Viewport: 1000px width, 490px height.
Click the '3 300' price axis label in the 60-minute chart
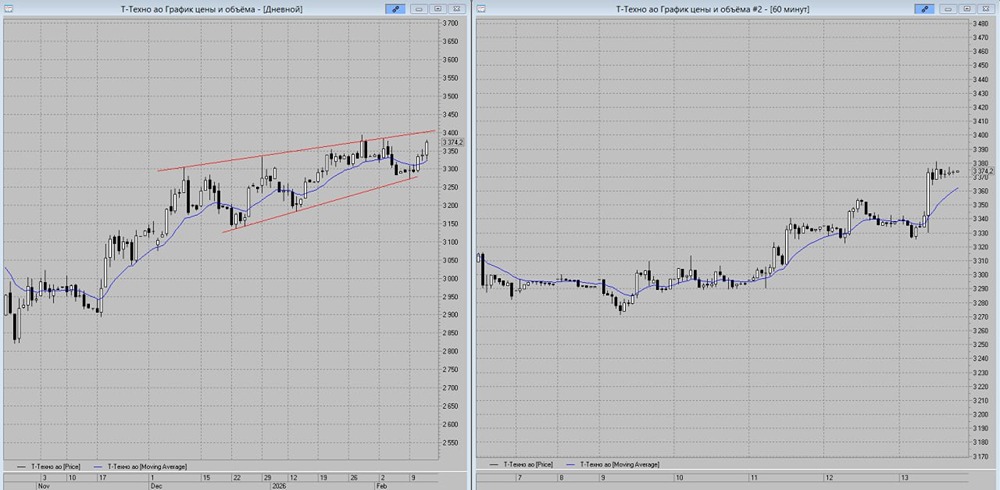(x=982, y=275)
